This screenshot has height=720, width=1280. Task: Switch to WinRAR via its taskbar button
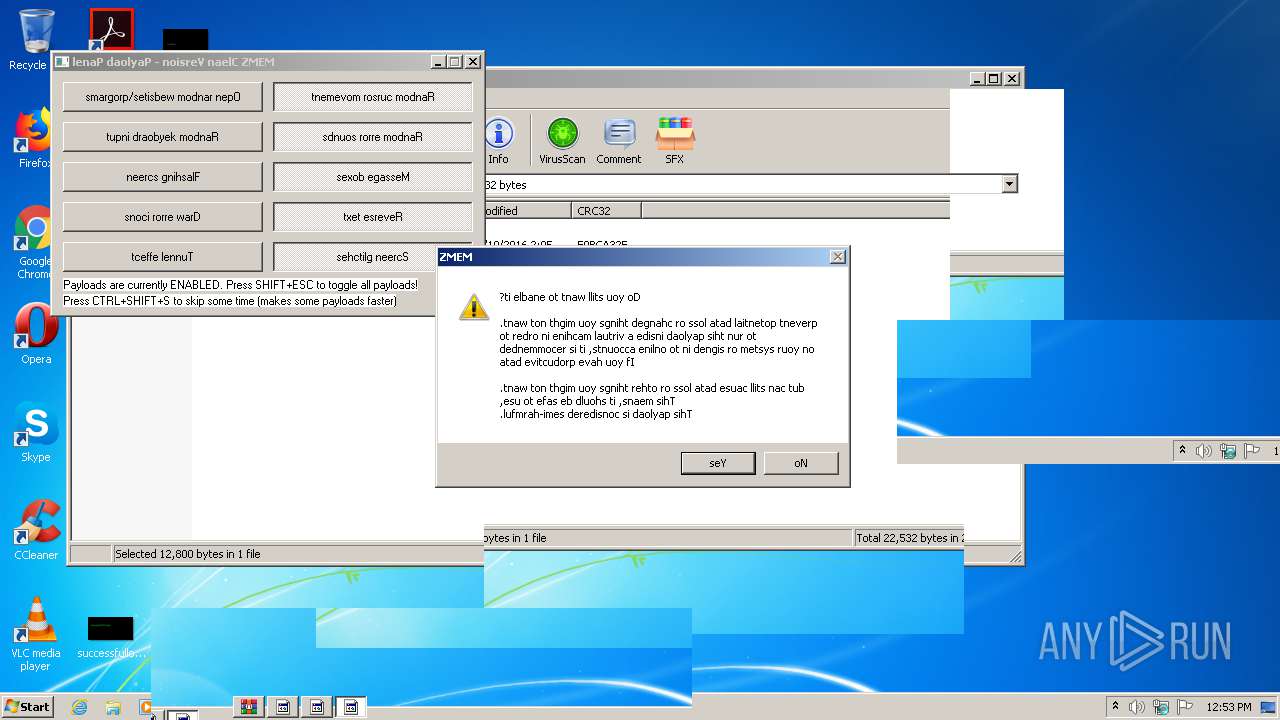coord(249,707)
